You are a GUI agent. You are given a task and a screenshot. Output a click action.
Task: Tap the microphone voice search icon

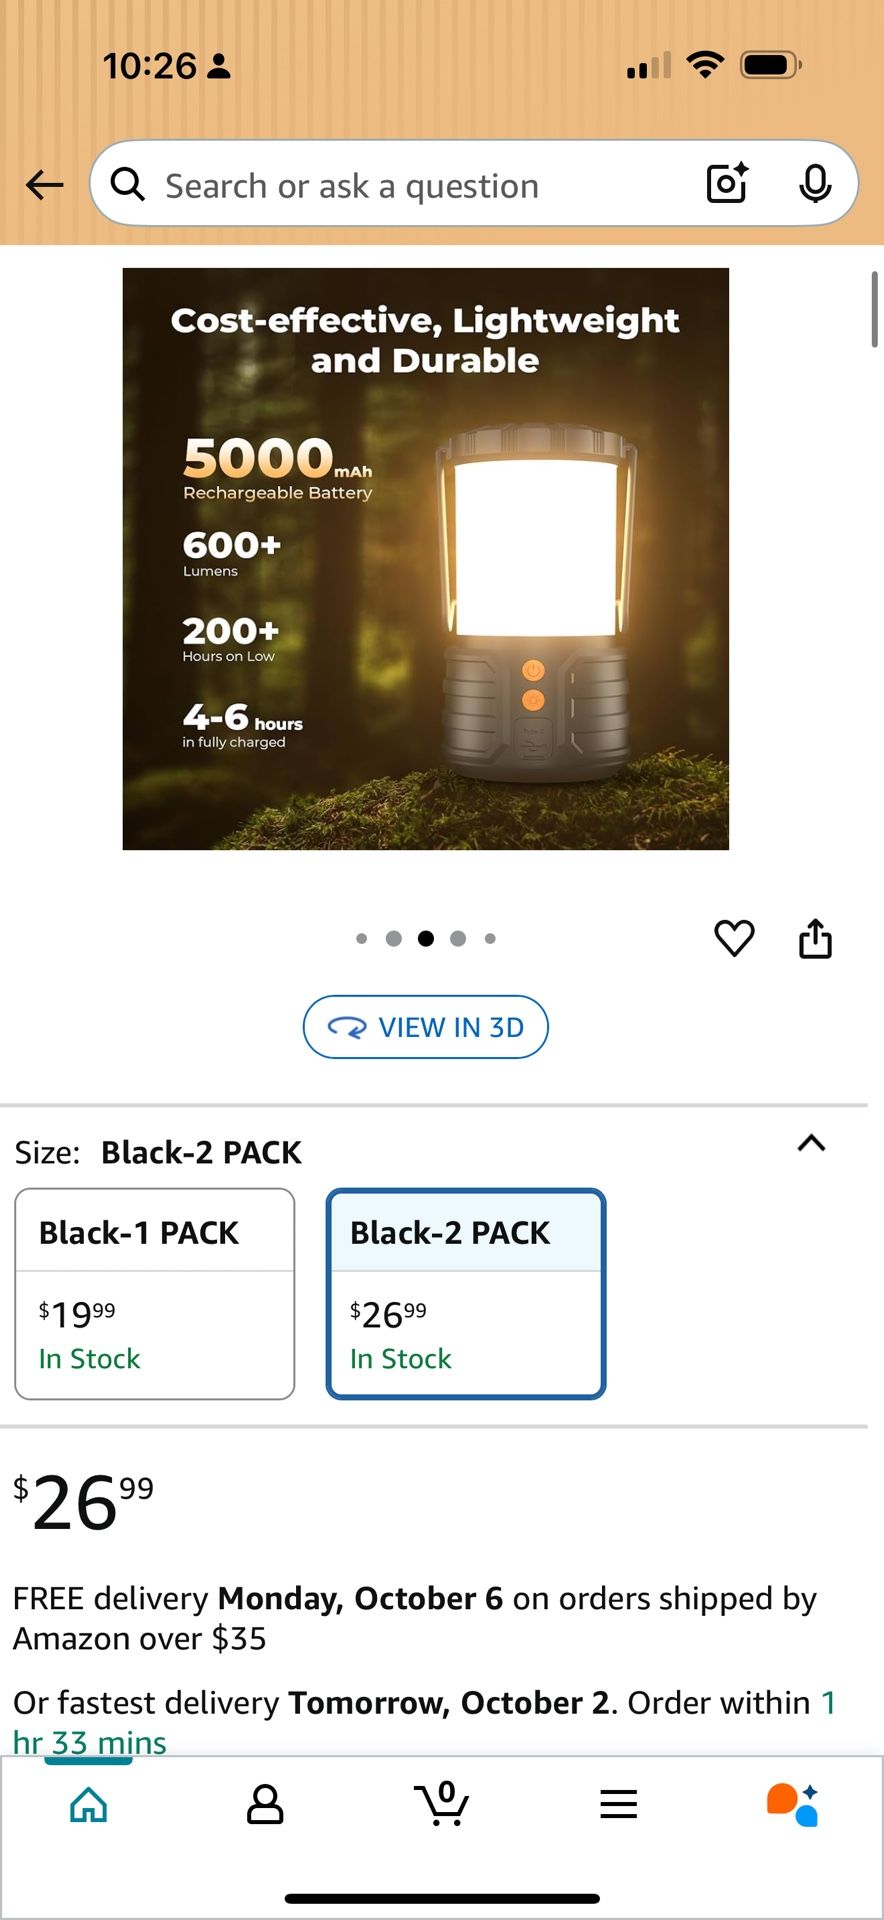pyautogui.click(x=815, y=183)
